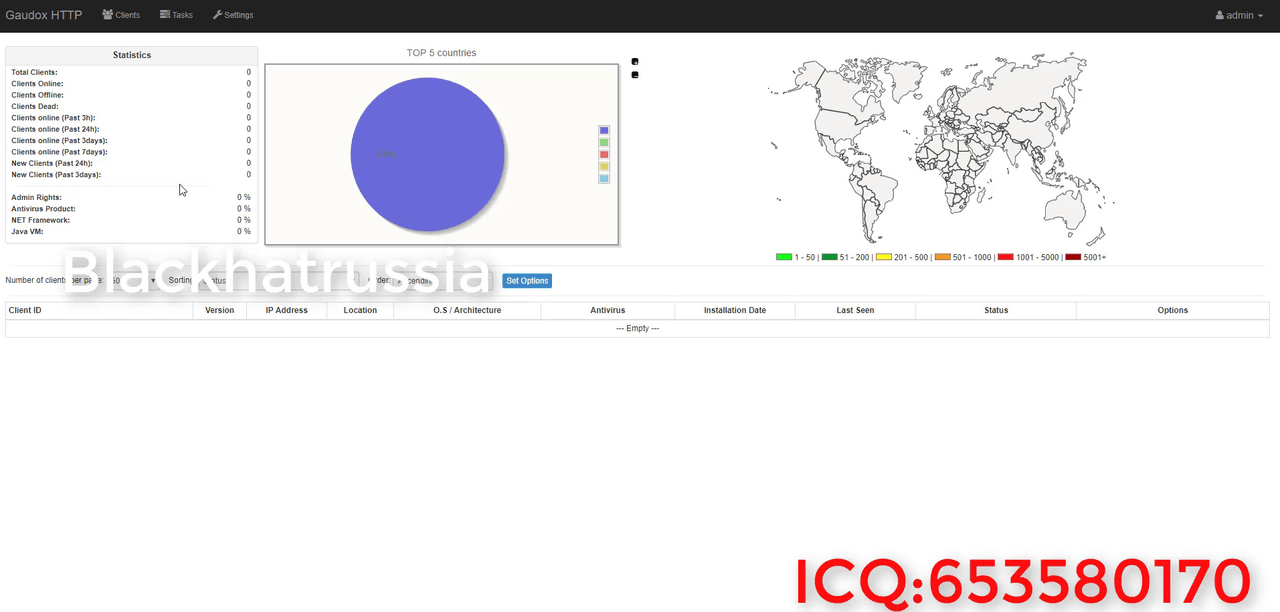Open the Tasks menu
Screen dimensions: 1280x612
click(x=176, y=14)
